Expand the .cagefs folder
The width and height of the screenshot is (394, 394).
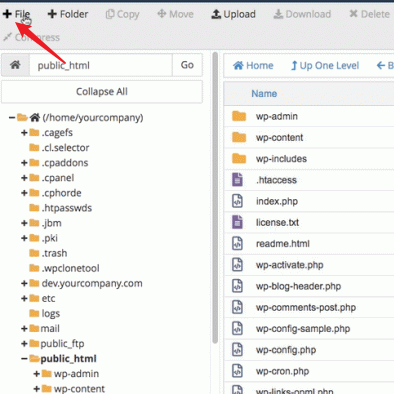pyautogui.click(x=24, y=133)
